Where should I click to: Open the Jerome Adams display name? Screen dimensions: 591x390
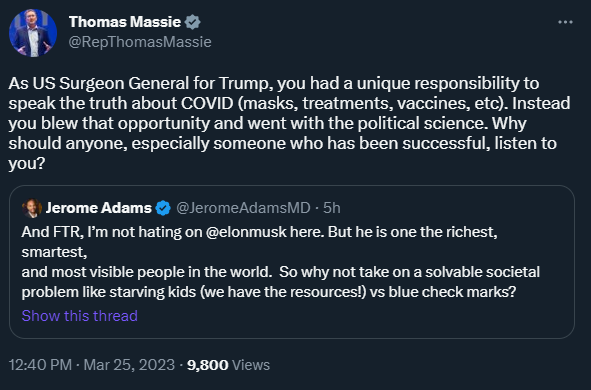[99, 208]
